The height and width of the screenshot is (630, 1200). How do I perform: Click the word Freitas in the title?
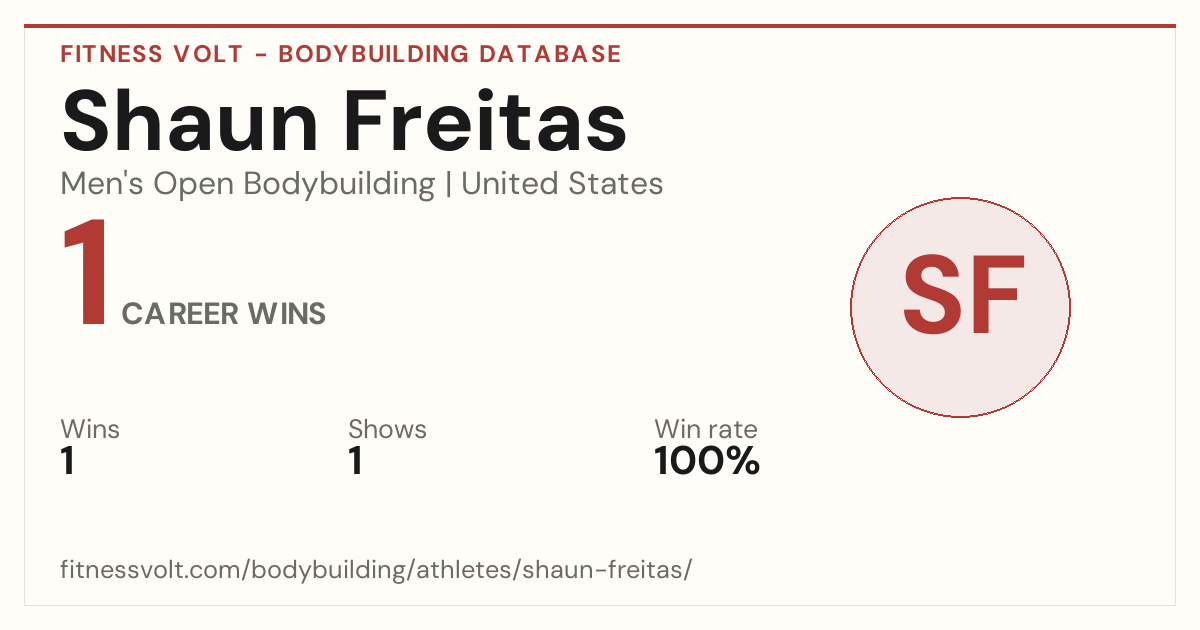(x=487, y=121)
